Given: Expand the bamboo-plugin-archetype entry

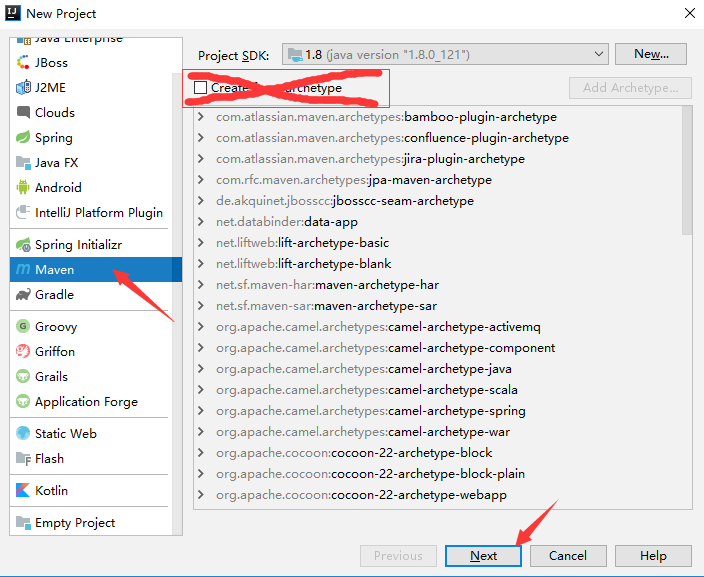Looking at the screenshot, I should 201,117.
